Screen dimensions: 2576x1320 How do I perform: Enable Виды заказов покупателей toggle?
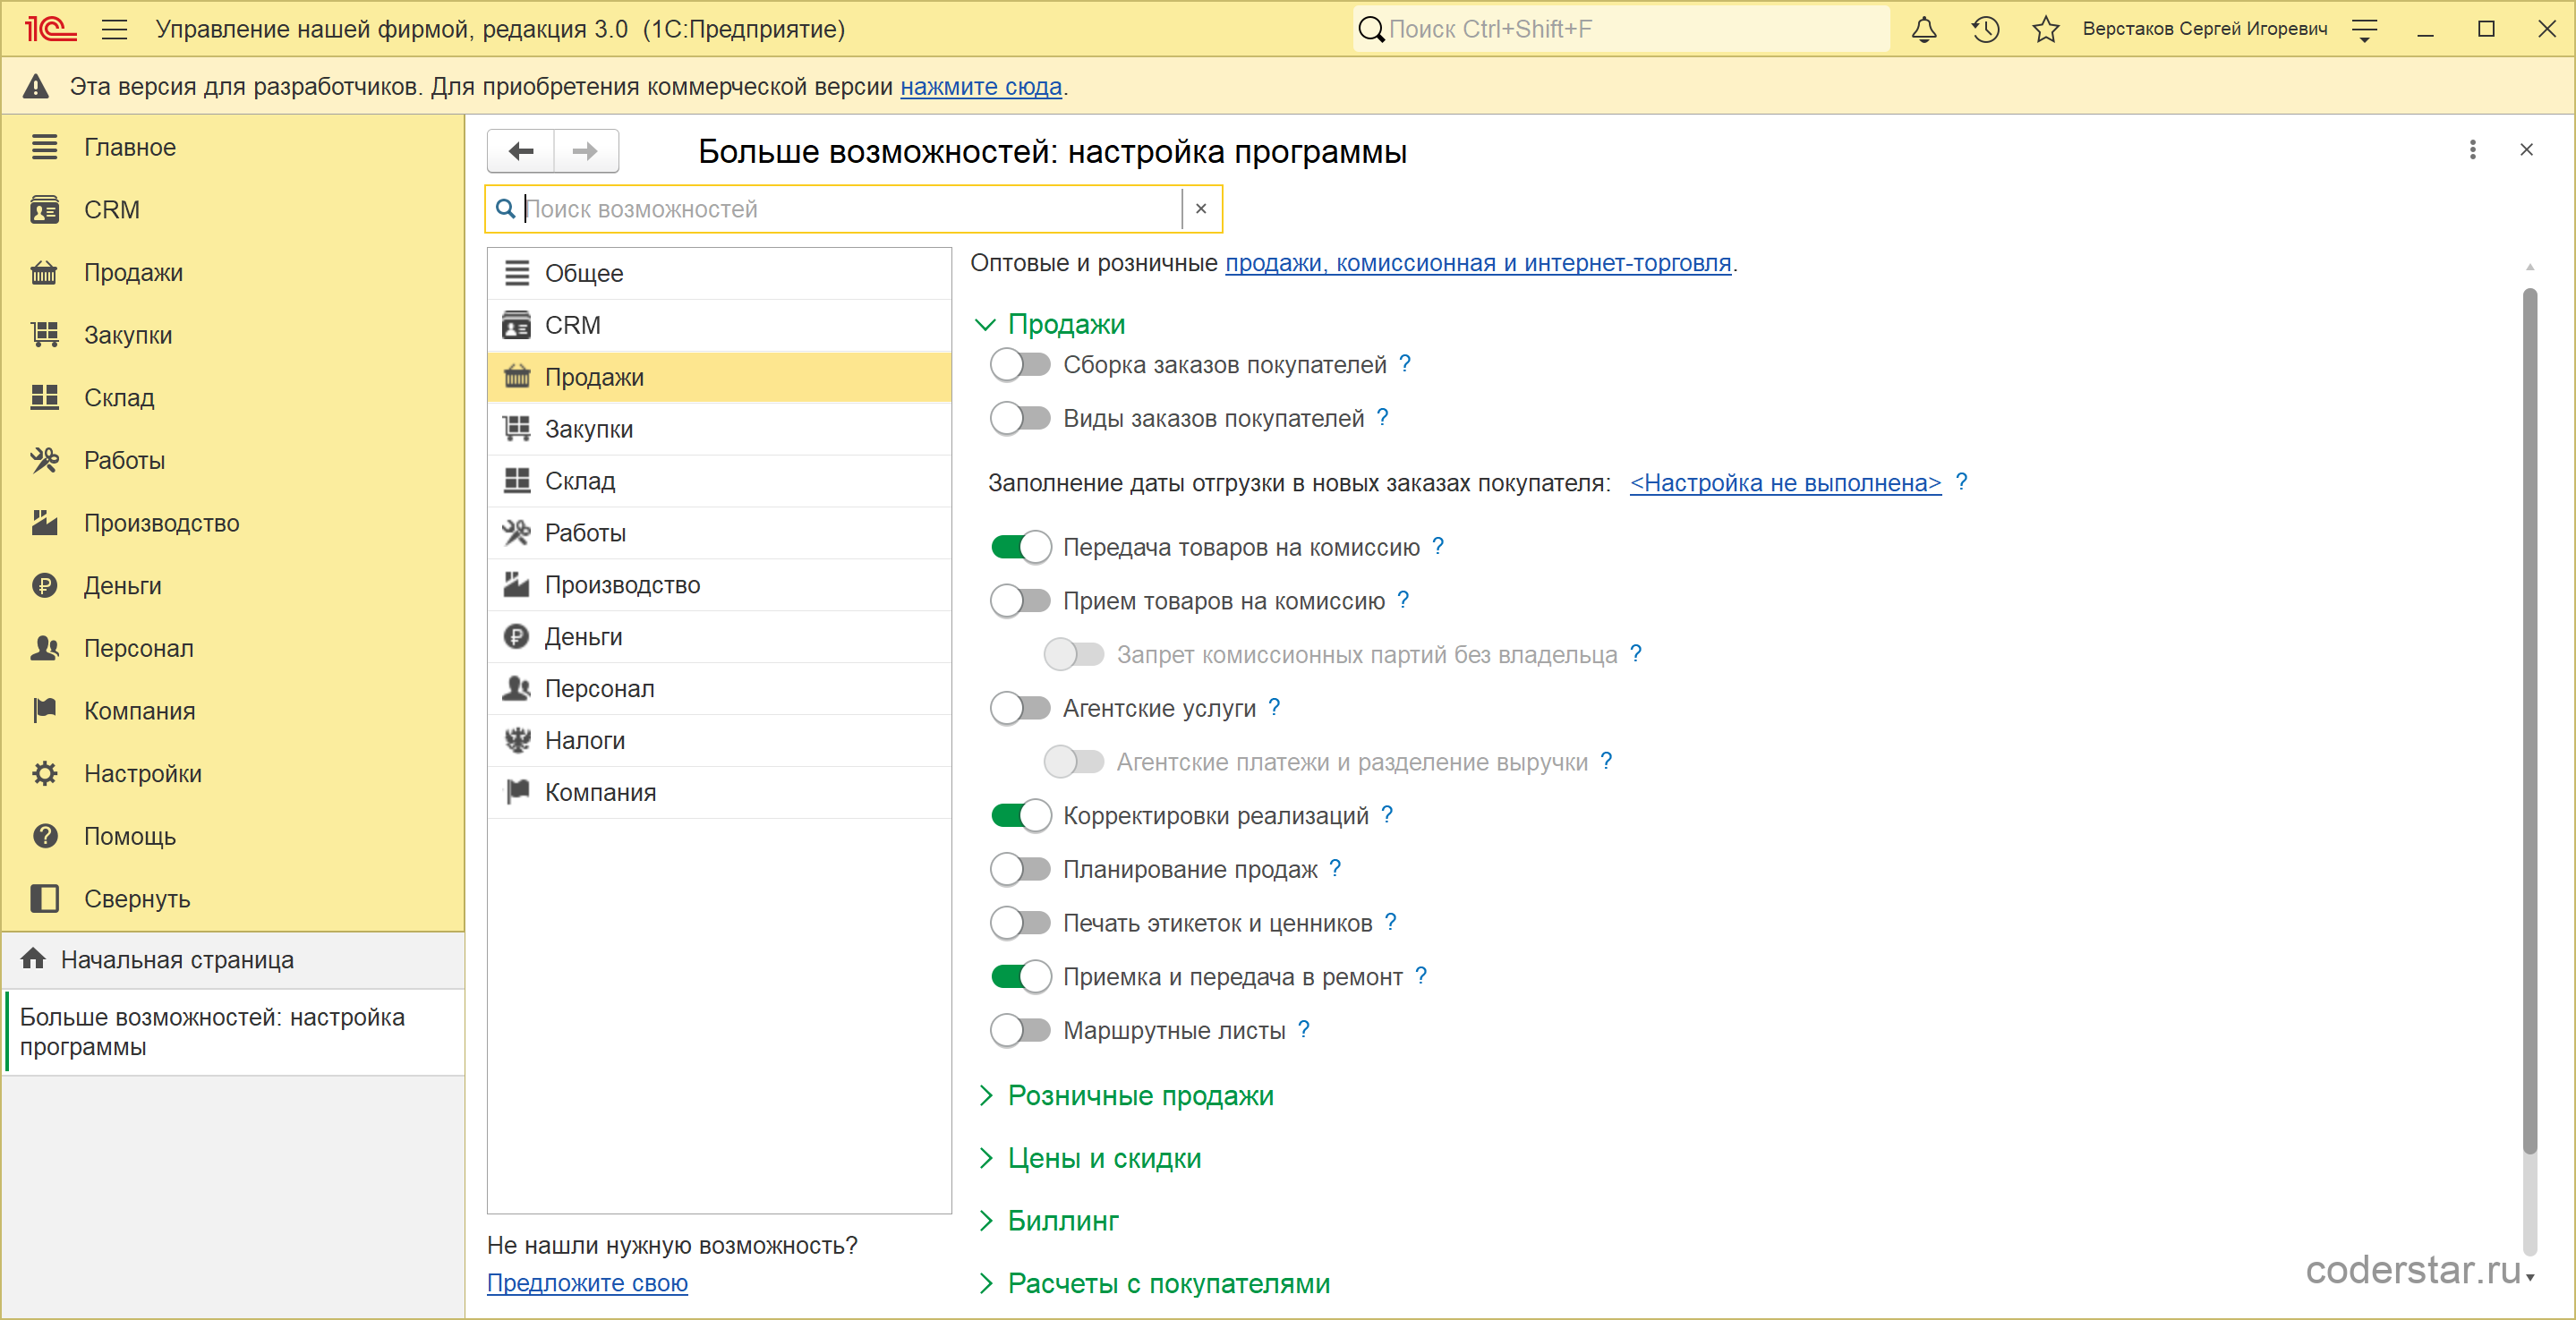[x=1021, y=418]
